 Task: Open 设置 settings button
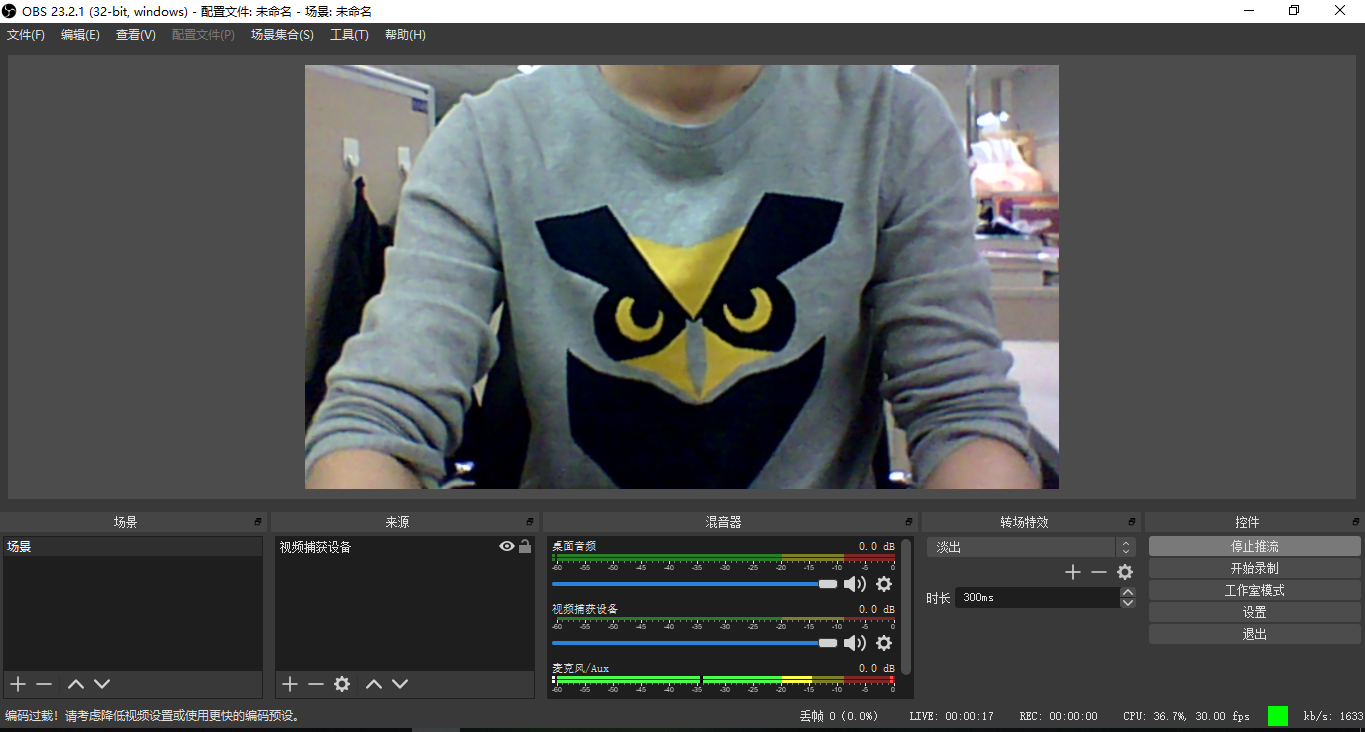click(x=1255, y=613)
